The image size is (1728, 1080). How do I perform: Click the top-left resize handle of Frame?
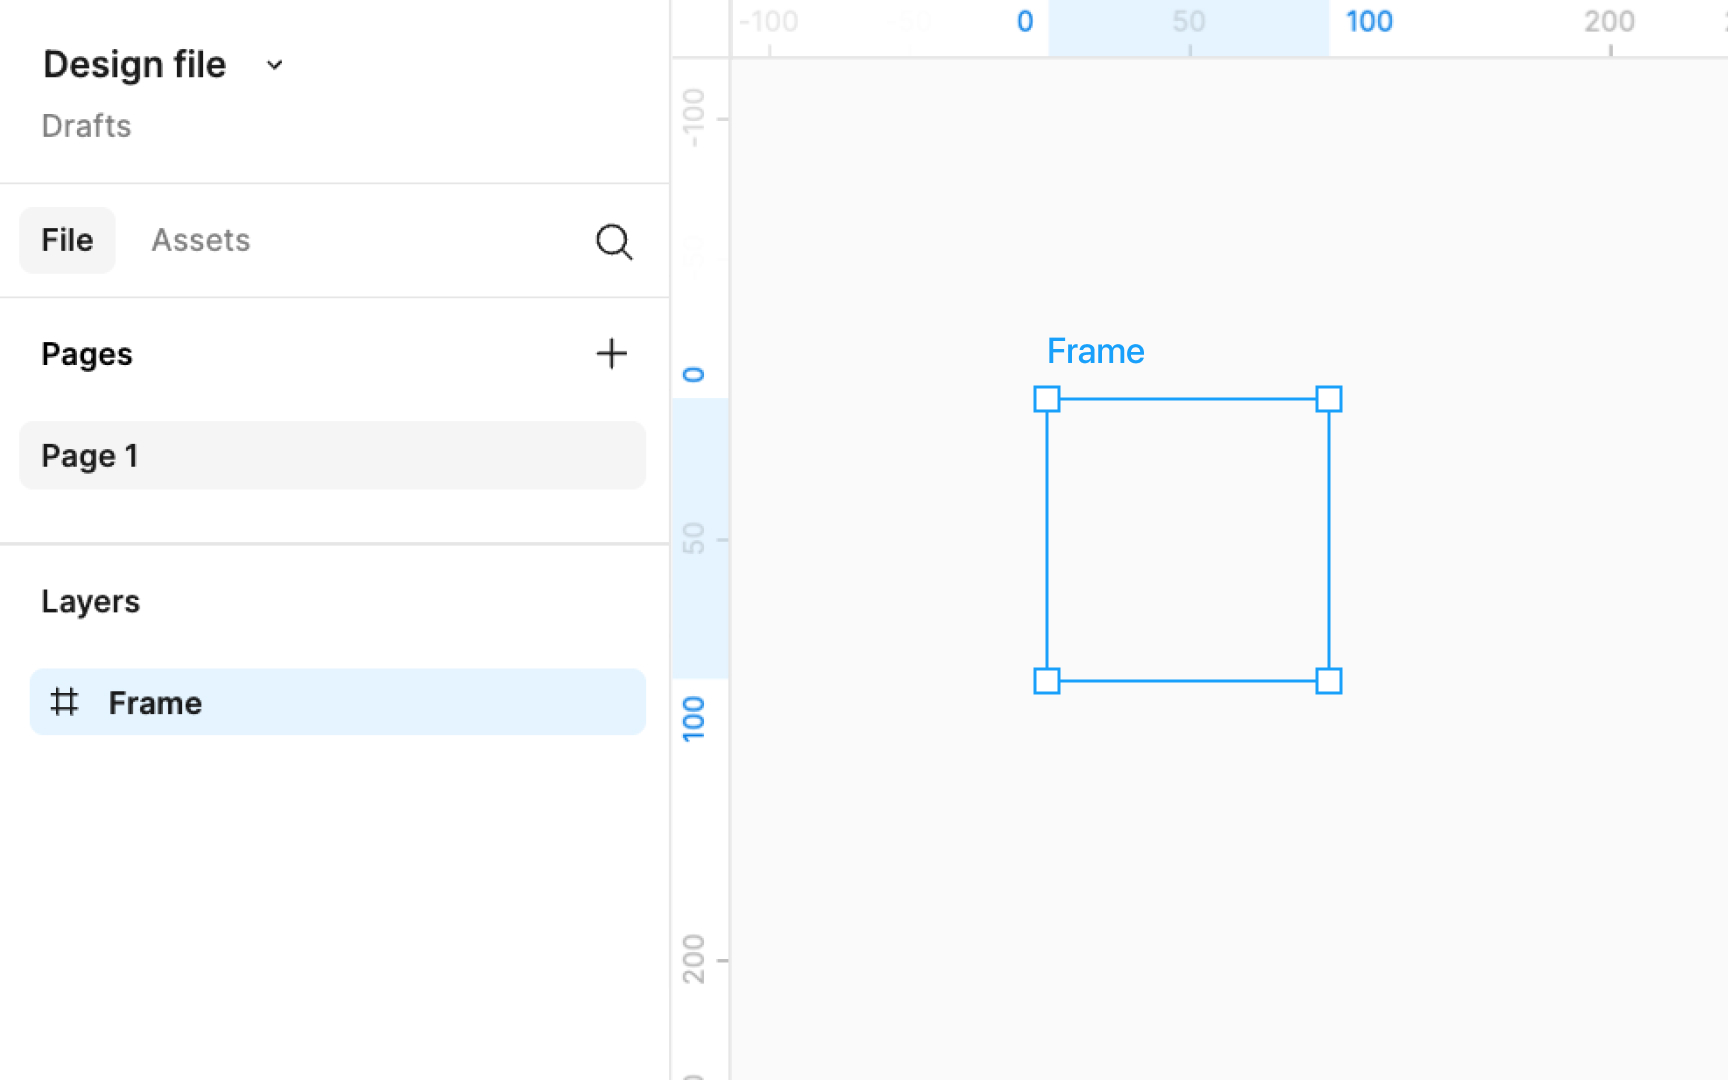click(x=1046, y=399)
